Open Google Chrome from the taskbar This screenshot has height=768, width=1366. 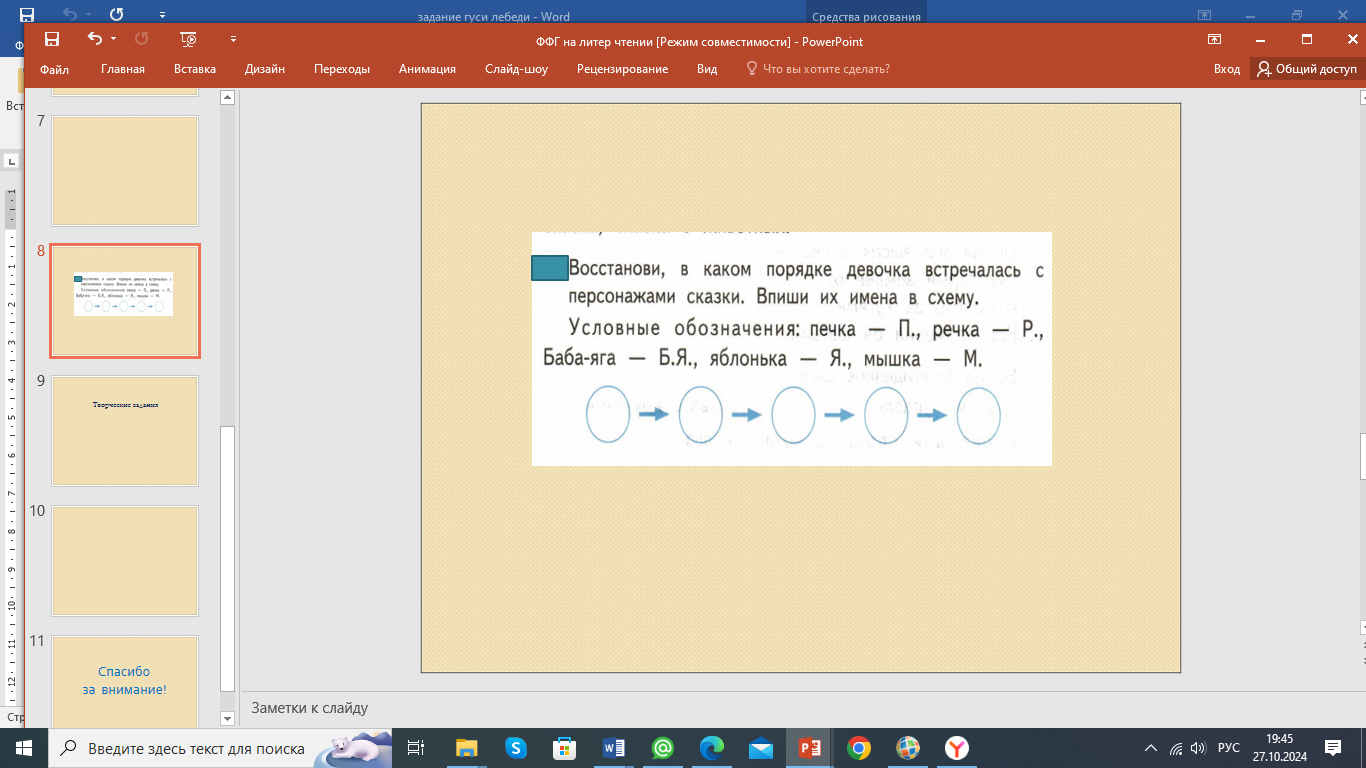[x=859, y=747]
